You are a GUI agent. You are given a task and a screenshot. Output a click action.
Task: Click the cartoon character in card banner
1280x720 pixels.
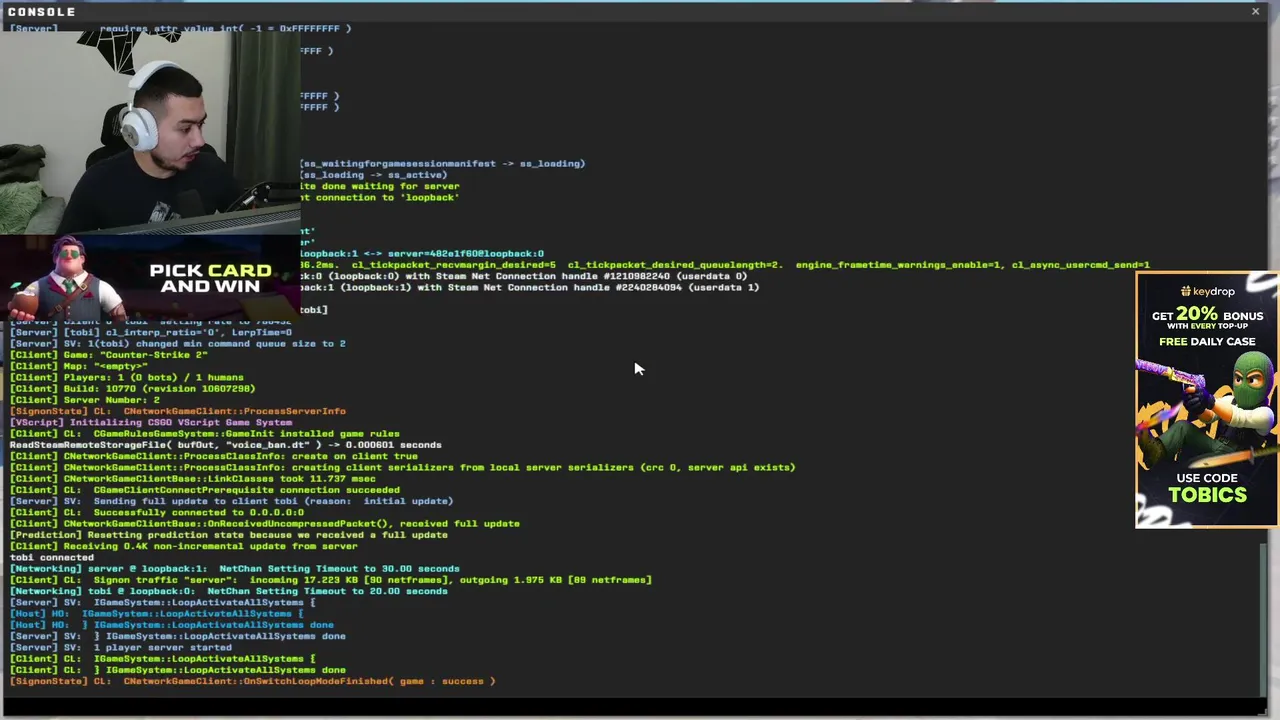coord(70,279)
